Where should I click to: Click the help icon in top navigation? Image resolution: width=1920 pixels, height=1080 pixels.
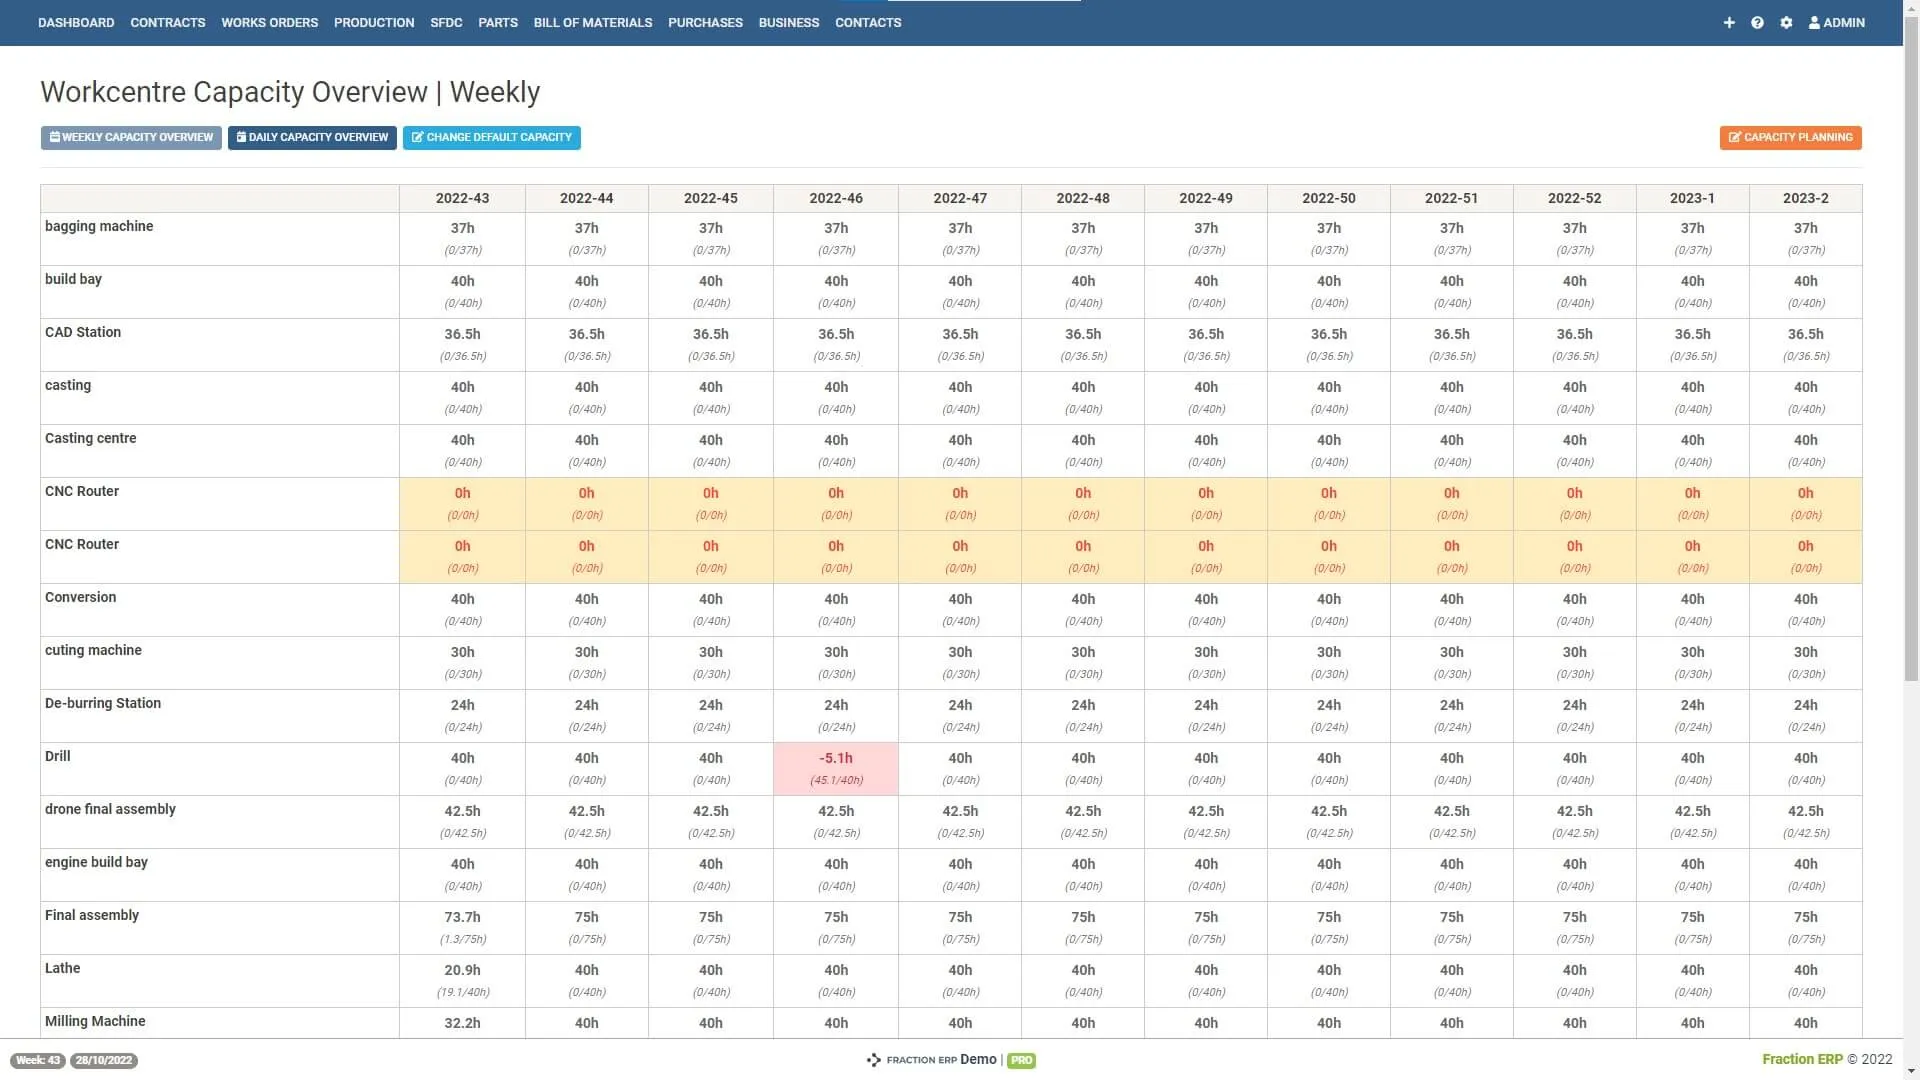[x=1758, y=22]
